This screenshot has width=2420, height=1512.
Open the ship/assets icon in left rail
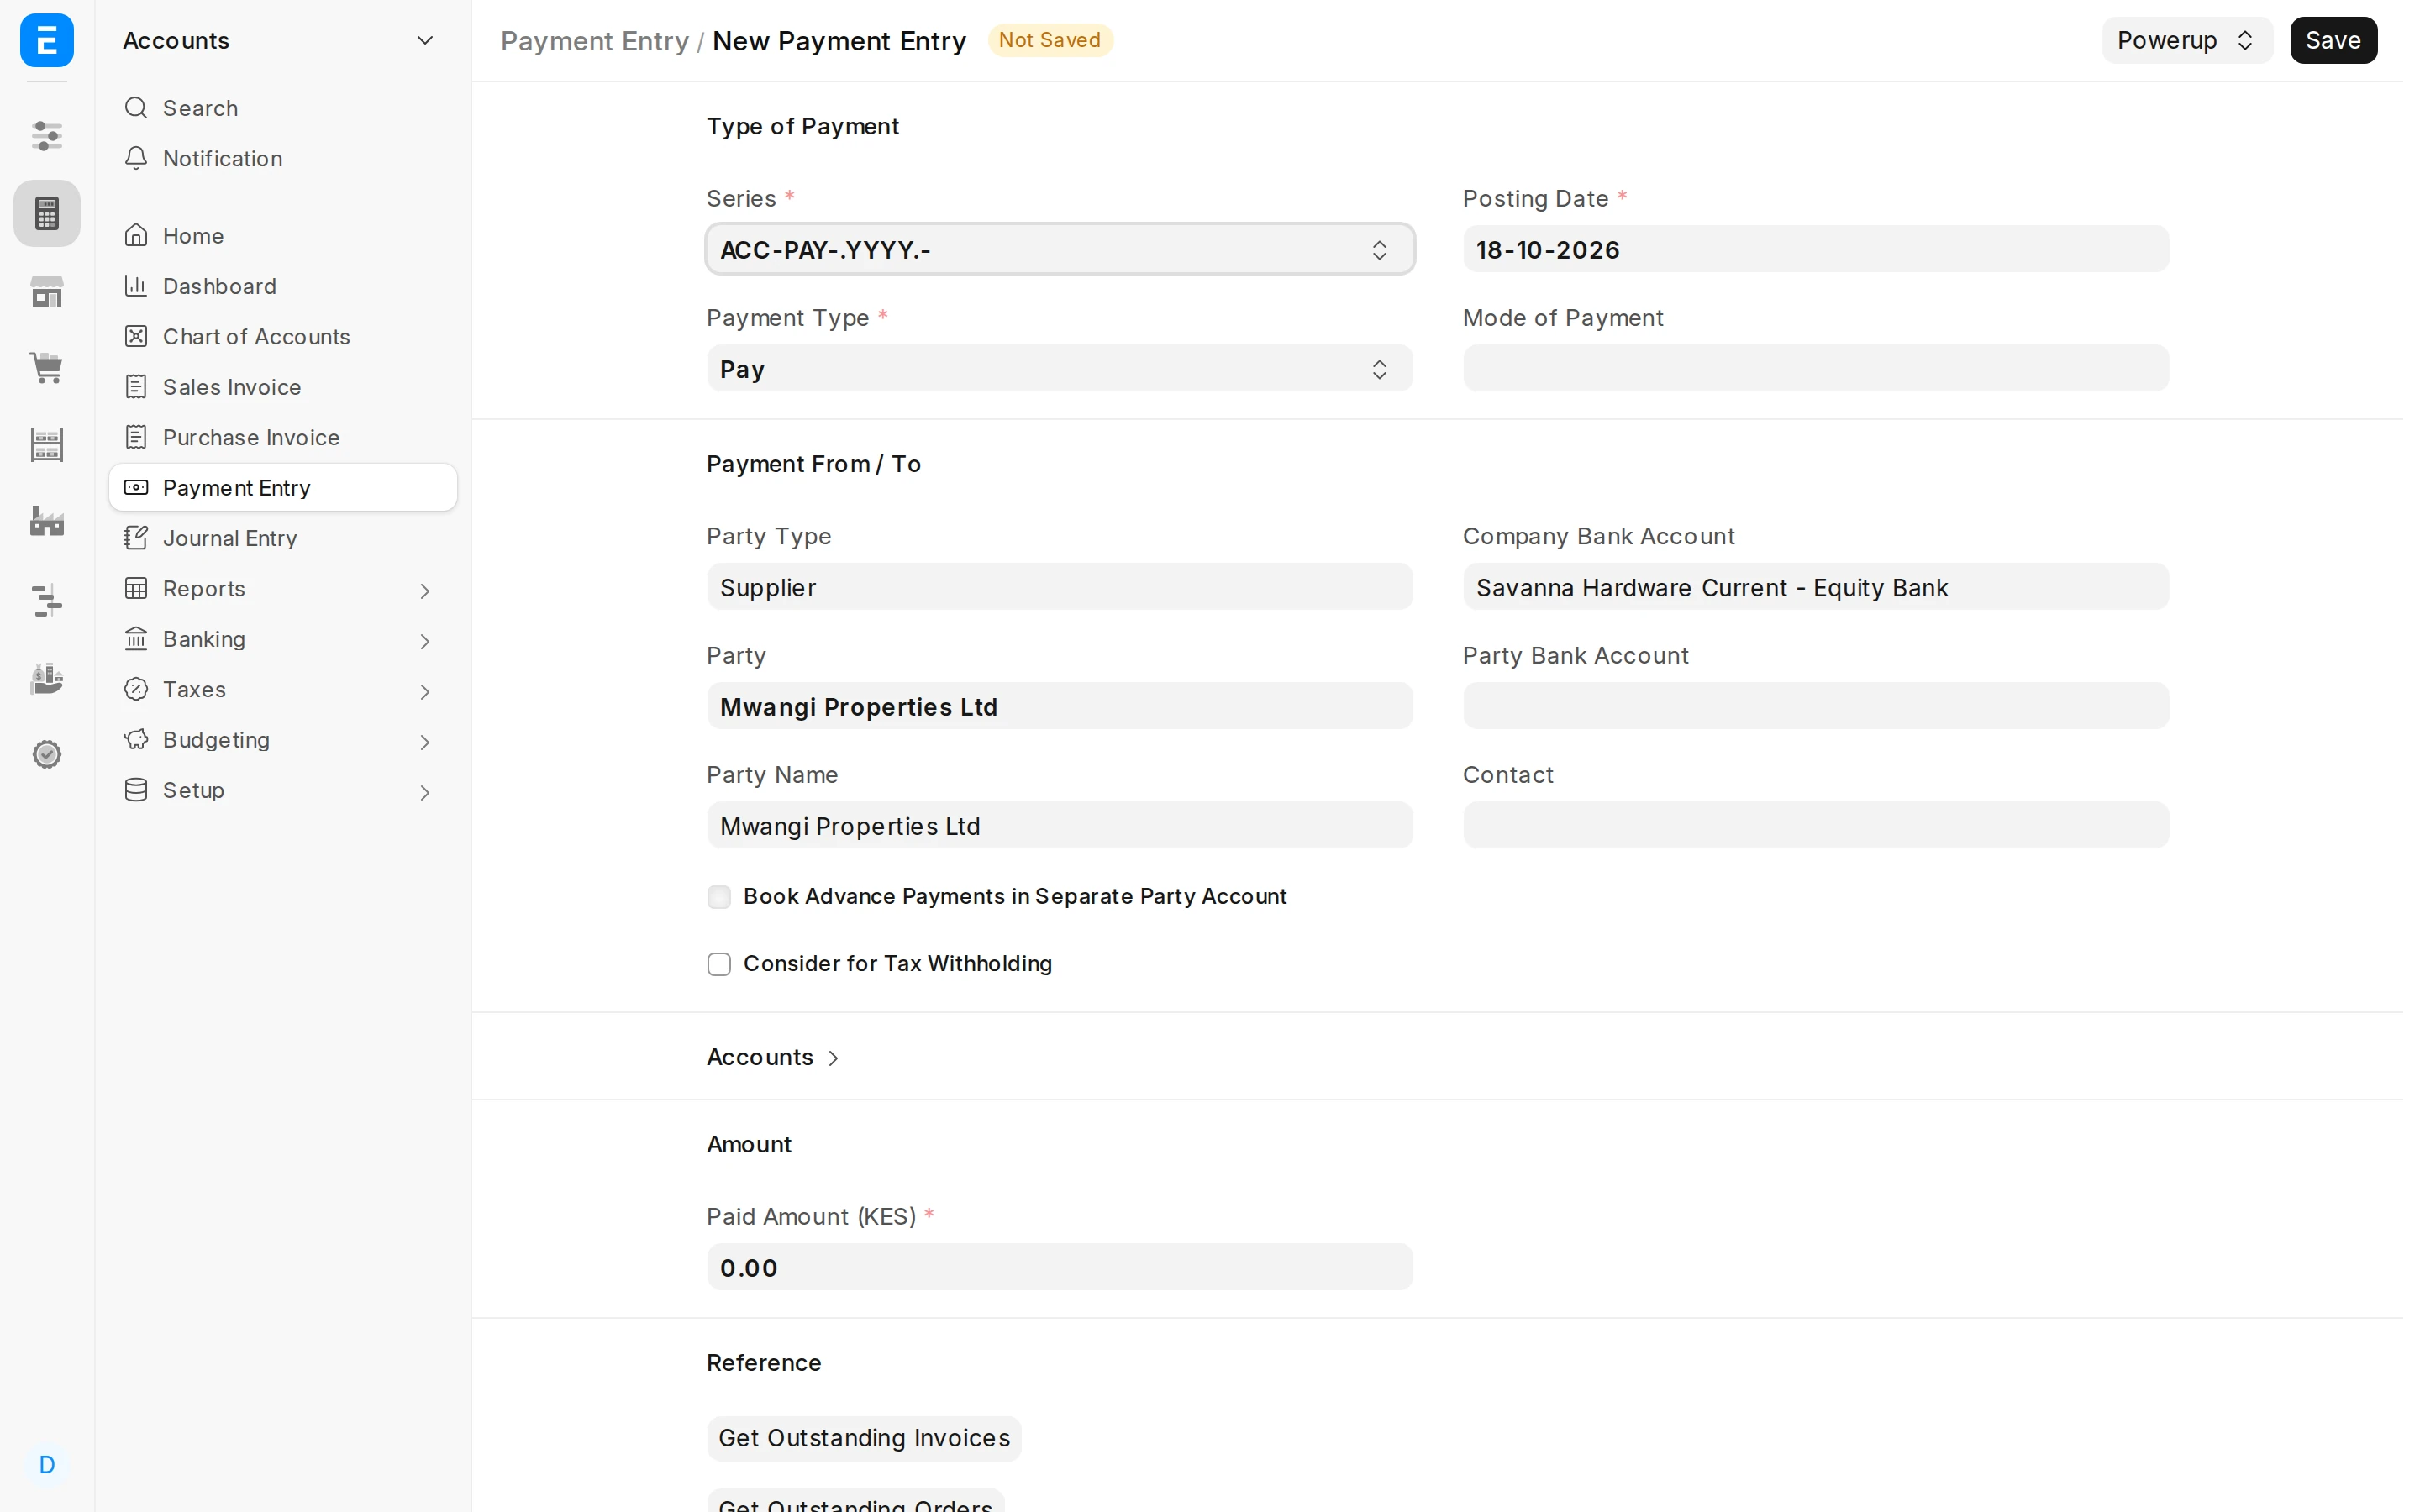coord(46,678)
